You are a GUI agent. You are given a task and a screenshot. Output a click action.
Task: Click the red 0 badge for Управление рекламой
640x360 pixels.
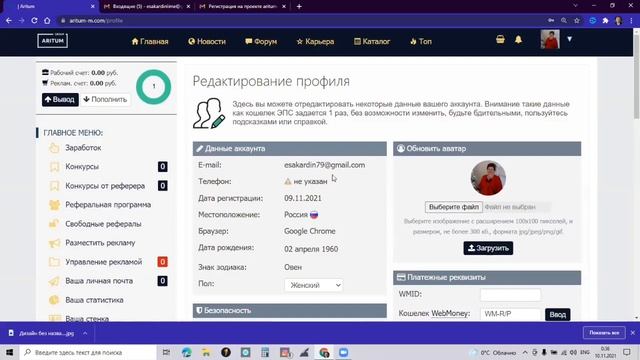click(162, 262)
